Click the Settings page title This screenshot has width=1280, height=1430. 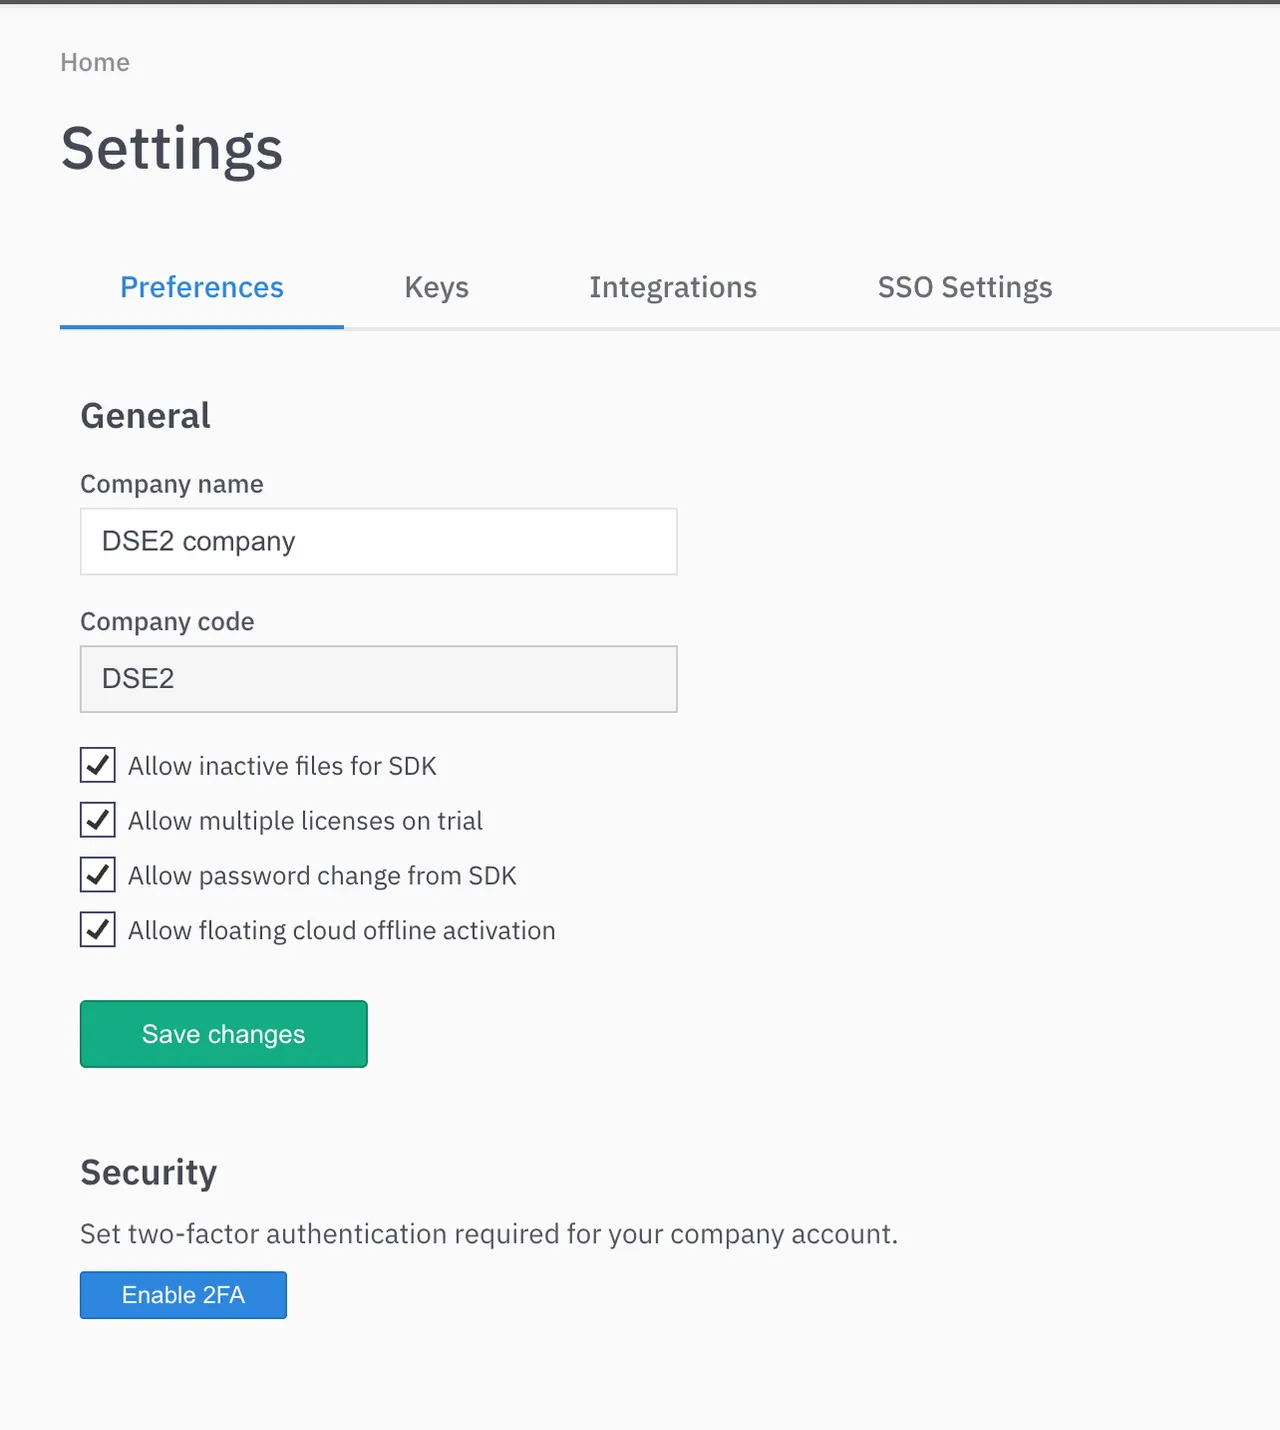(172, 149)
